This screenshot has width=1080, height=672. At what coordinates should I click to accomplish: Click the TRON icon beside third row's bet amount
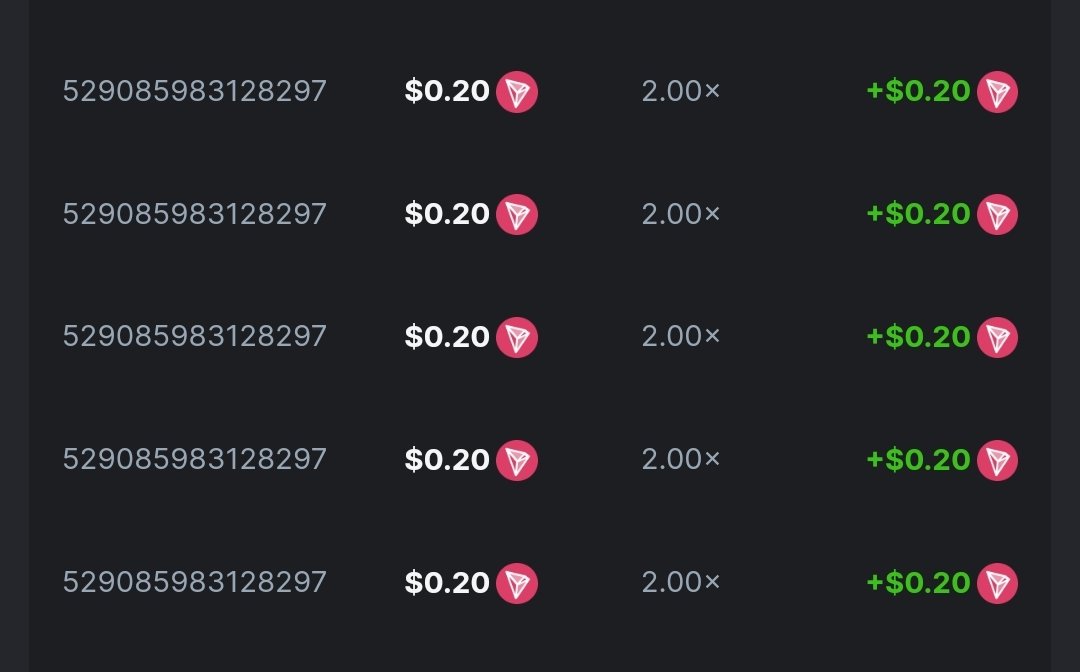tap(517, 337)
